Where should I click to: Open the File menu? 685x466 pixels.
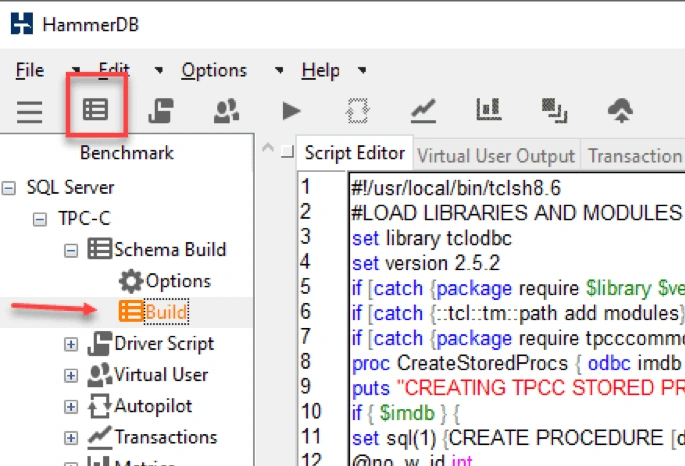30,70
